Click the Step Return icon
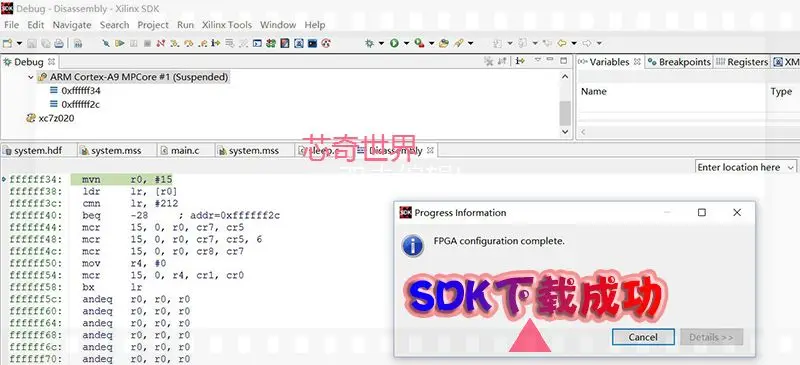 click(203, 43)
